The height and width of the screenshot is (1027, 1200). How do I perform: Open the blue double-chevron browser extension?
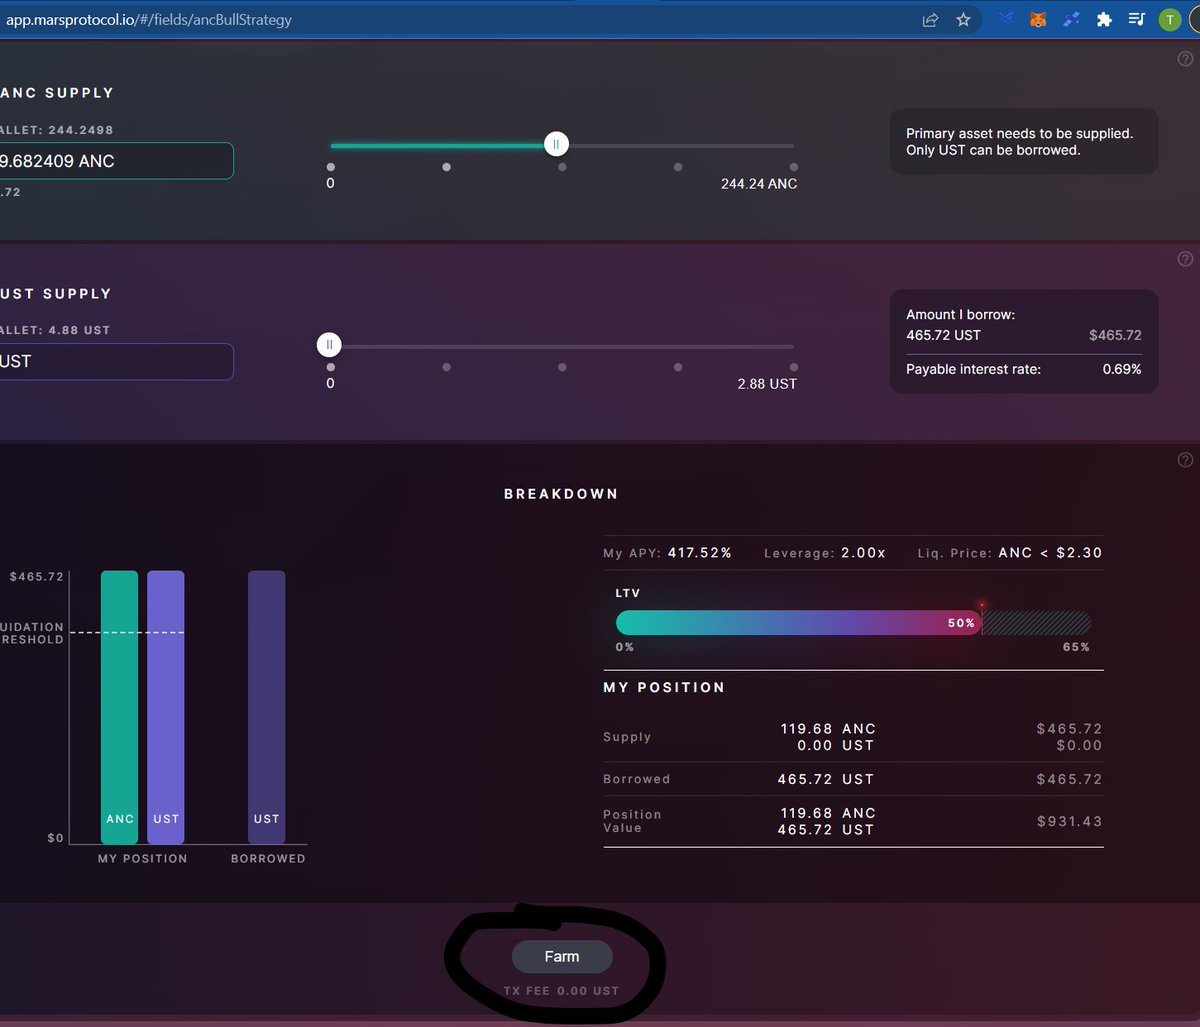click(x=1006, y=19)
